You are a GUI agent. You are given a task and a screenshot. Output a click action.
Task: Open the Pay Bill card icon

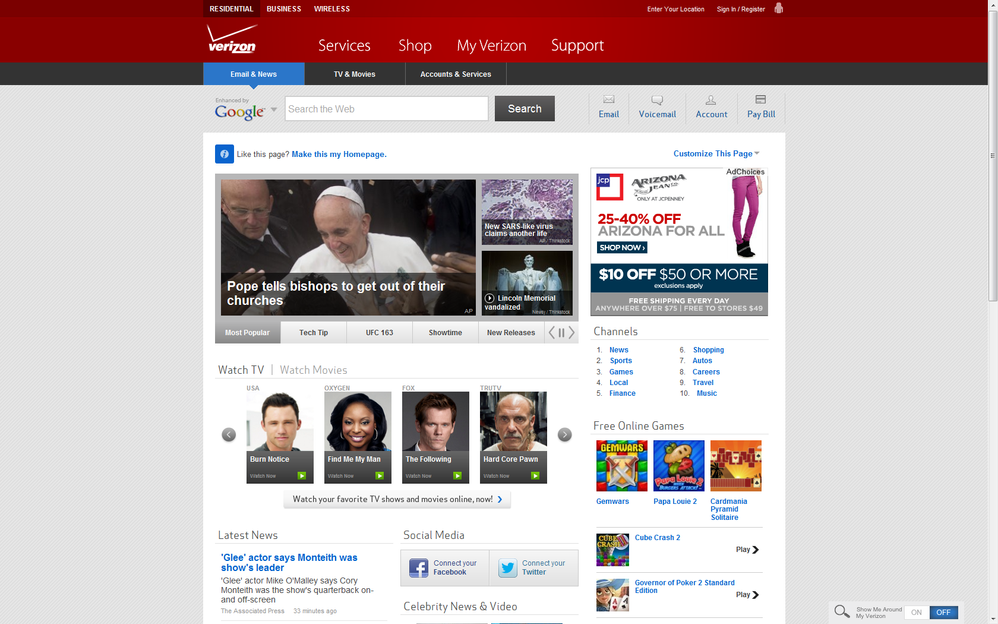[x=761, y=100]
